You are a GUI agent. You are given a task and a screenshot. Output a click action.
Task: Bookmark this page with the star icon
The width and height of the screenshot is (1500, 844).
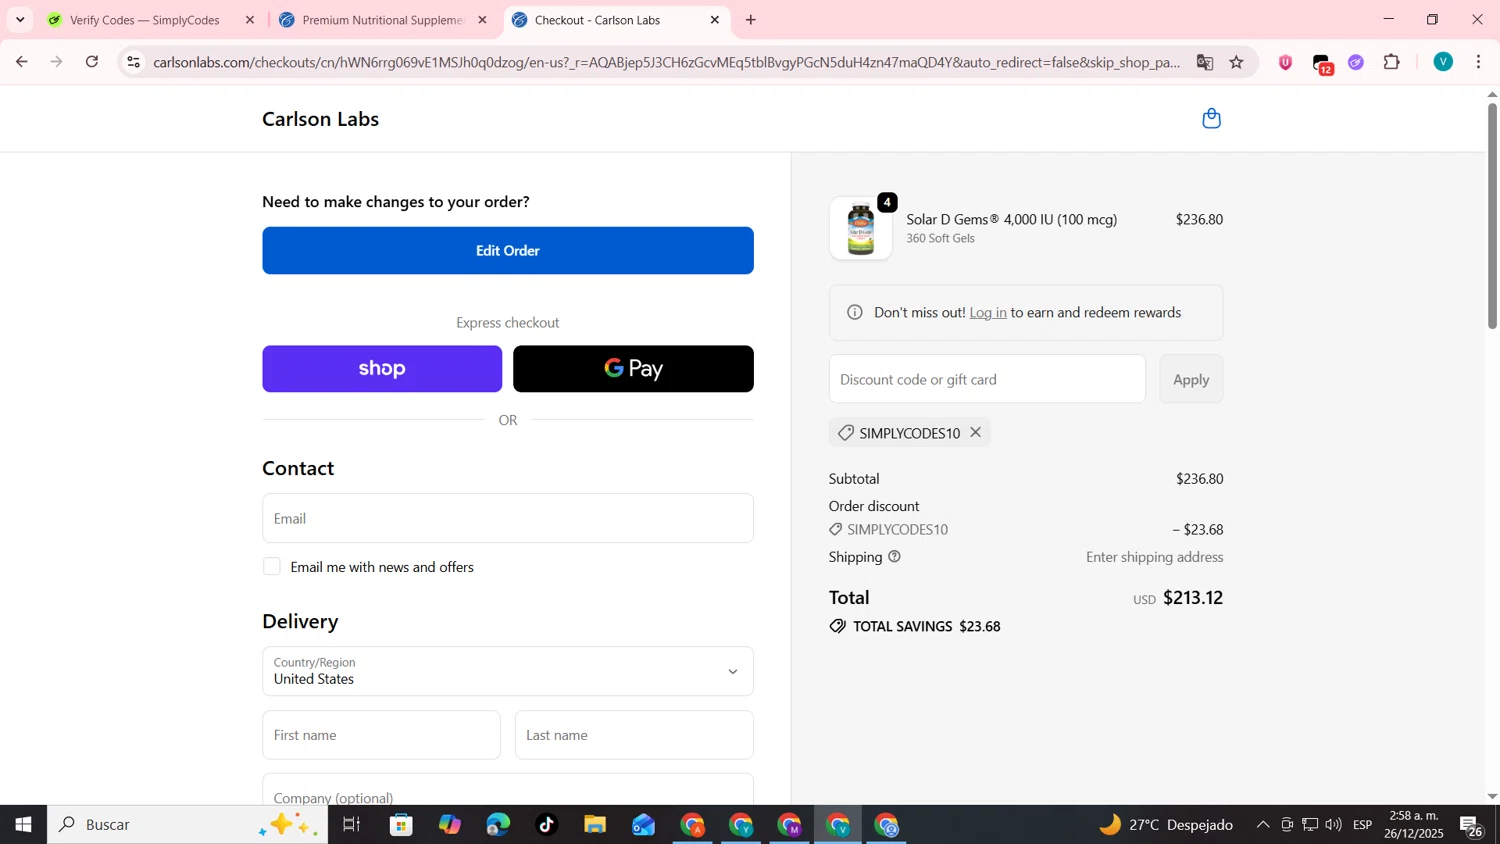click(x=1236, y=62)
